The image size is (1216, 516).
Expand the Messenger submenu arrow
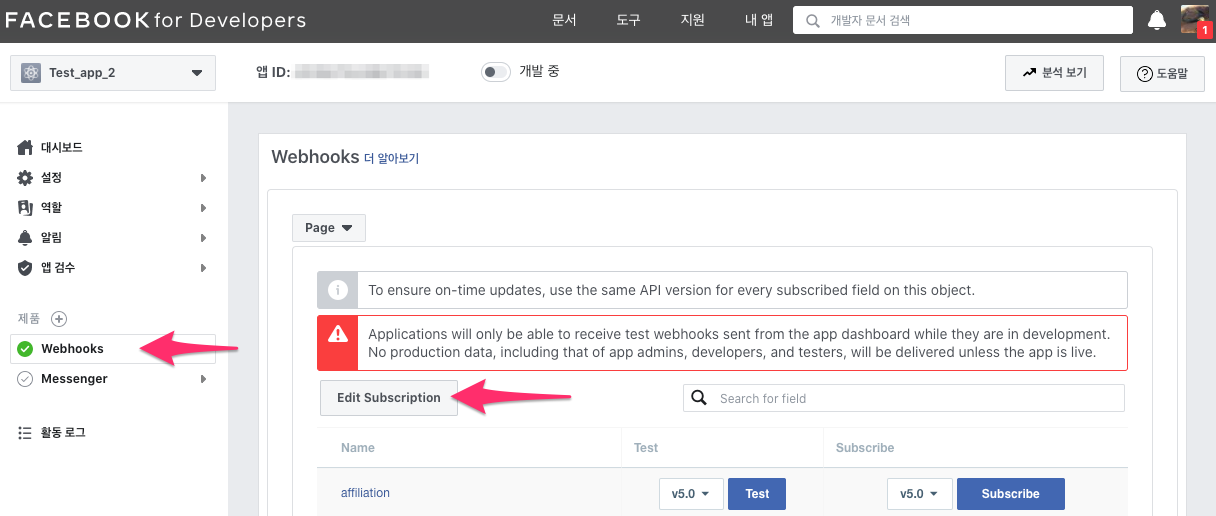coord(203,379)
